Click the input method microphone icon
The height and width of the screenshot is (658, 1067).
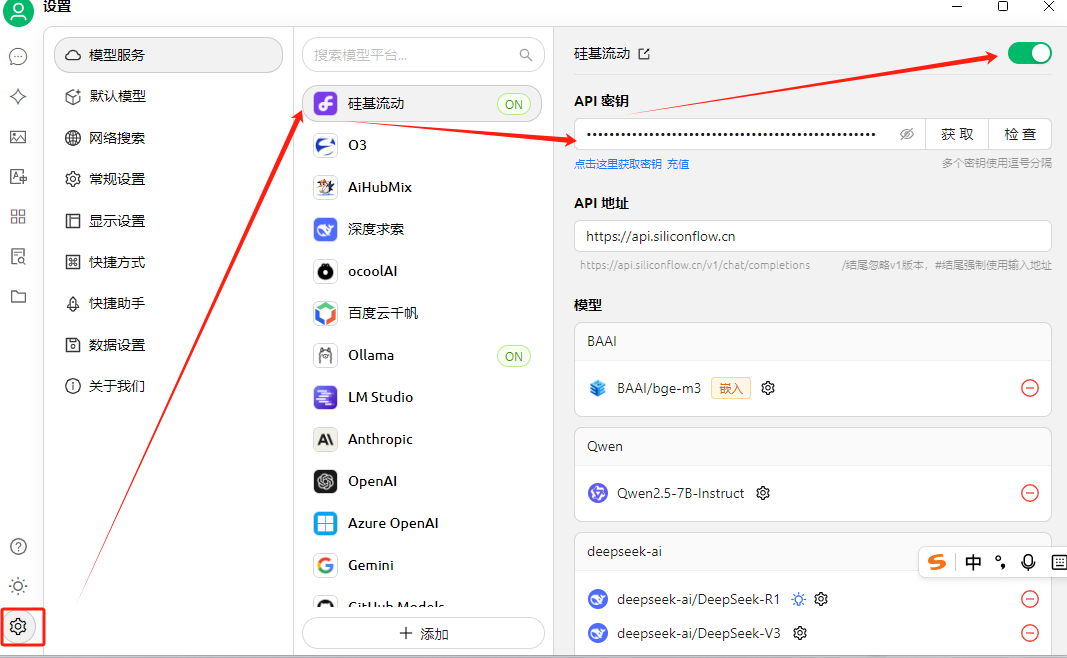pyautogui.click(x=1028, y=562)
